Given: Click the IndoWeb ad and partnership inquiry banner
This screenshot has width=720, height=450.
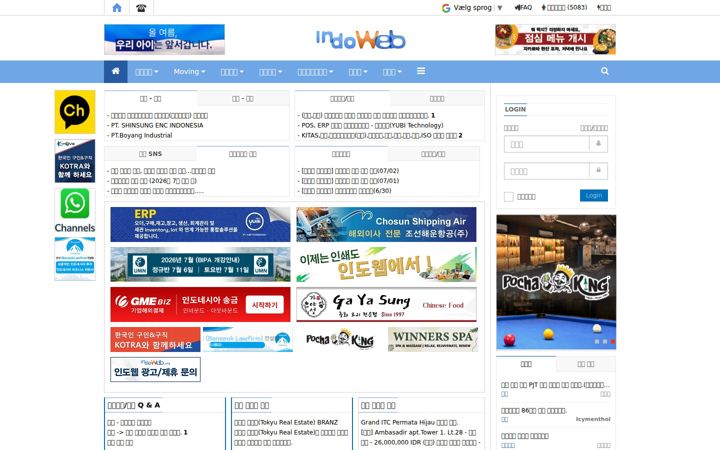Looking at the screenshot, I should pos(155,370).
